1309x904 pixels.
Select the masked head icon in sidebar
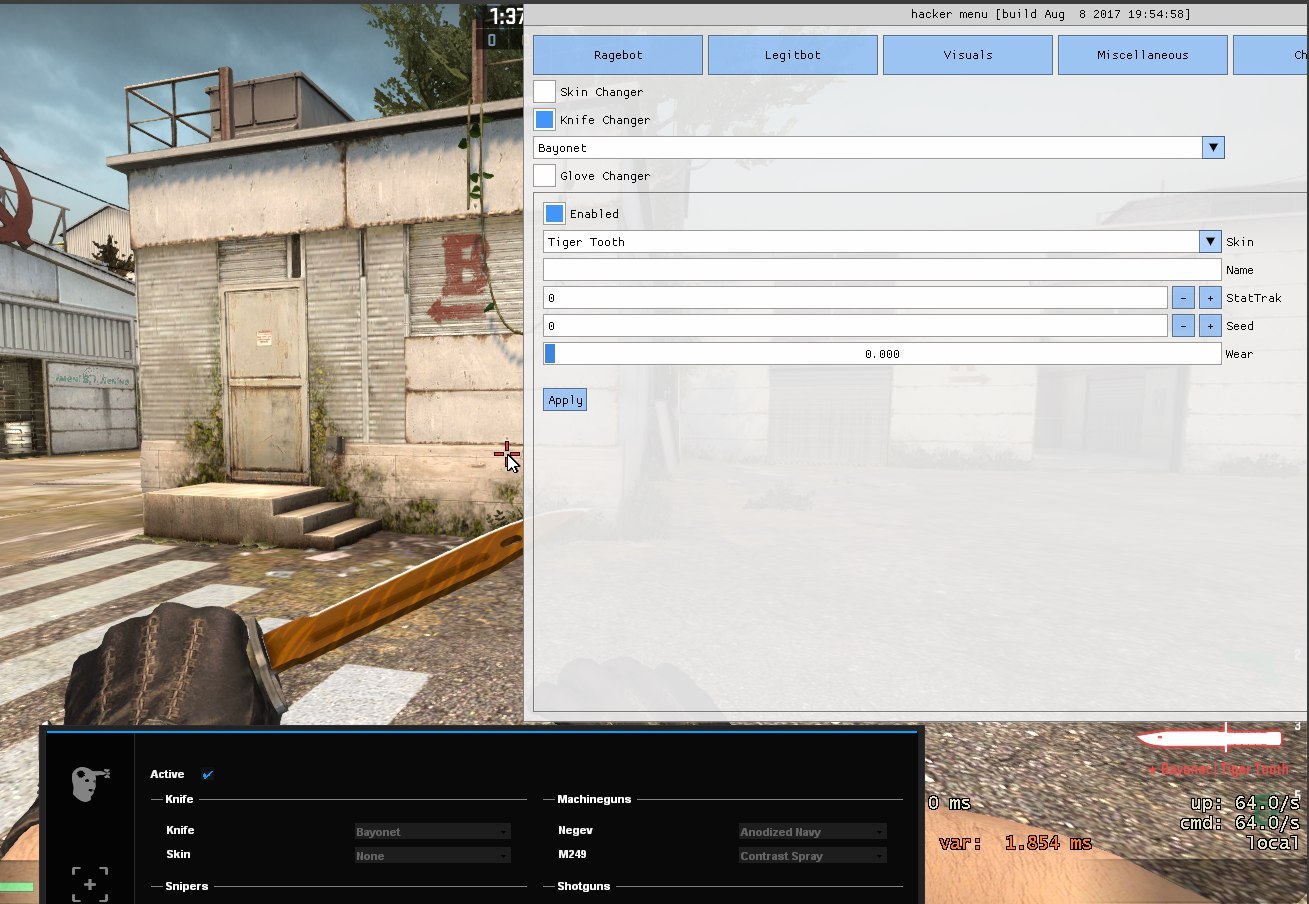click(89, 783)
